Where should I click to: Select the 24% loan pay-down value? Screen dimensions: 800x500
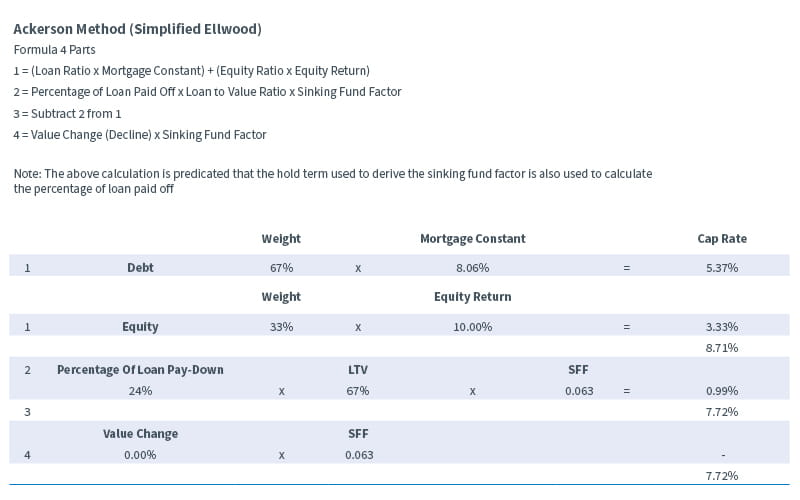pyautogui.click(x=140, y=391)
